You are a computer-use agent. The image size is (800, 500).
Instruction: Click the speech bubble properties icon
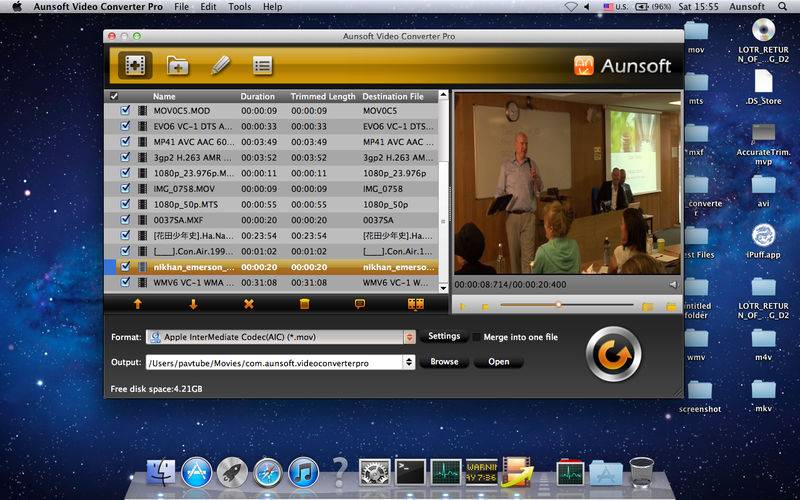tap(360, 304)
